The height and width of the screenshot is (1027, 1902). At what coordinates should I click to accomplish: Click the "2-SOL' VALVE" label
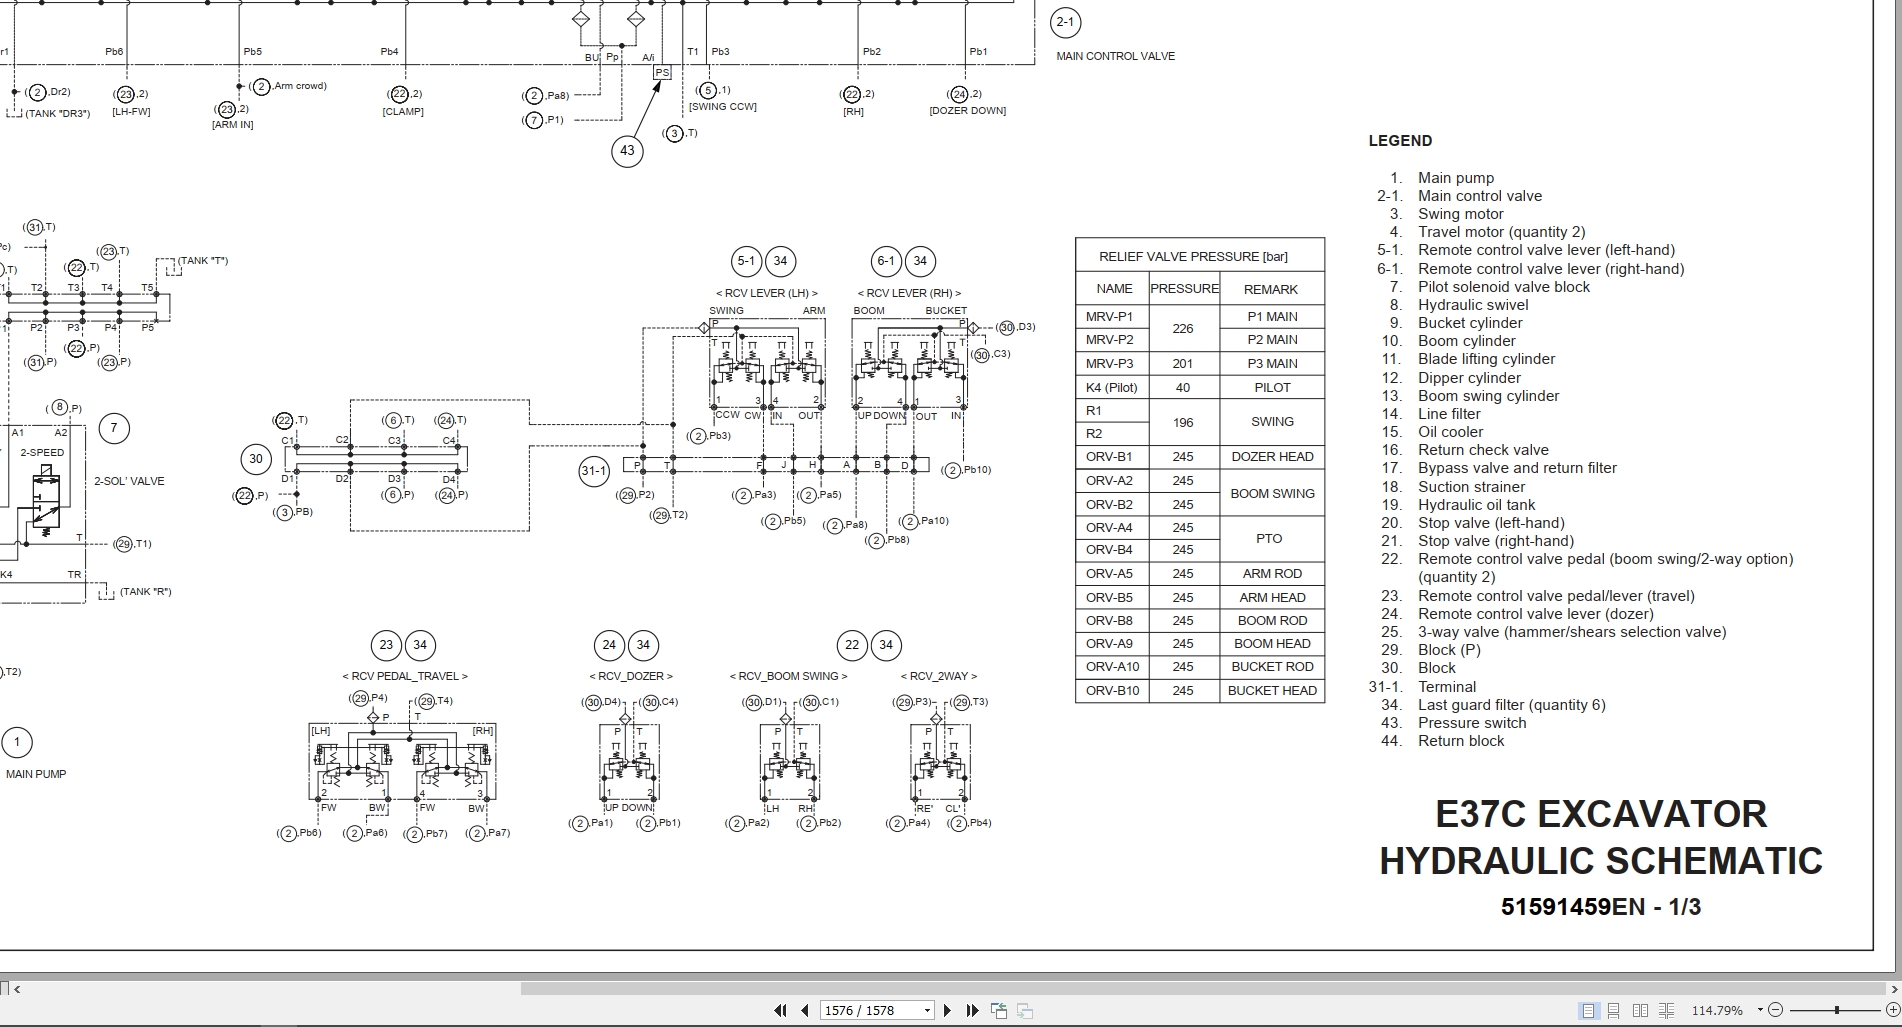pyautogui.click(x=129, y=481)
